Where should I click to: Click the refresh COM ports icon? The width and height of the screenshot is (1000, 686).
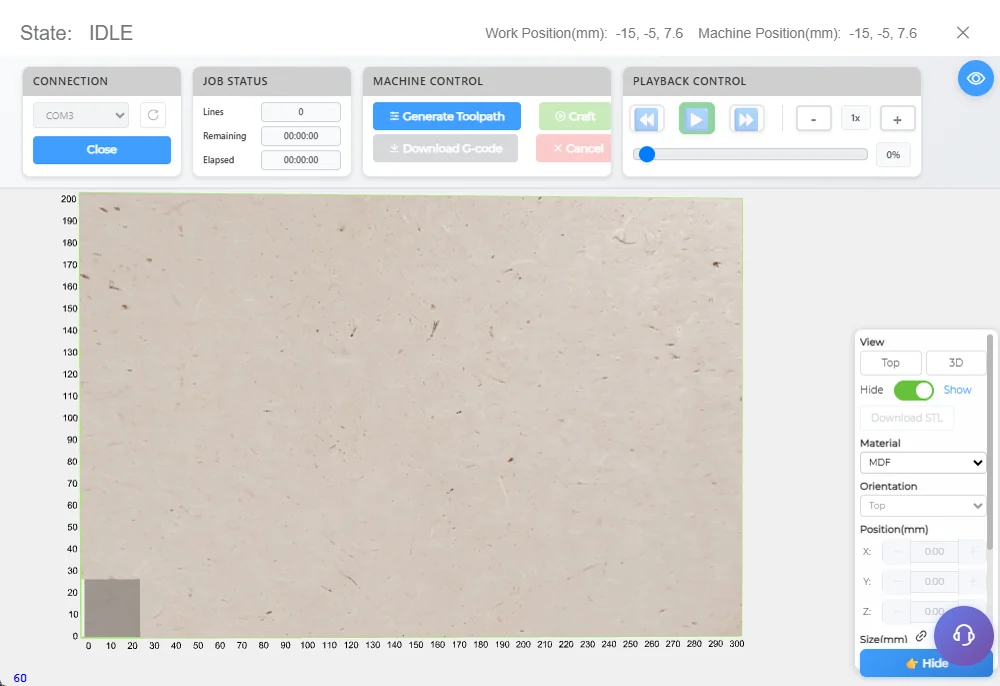click(x=153, y=115)
